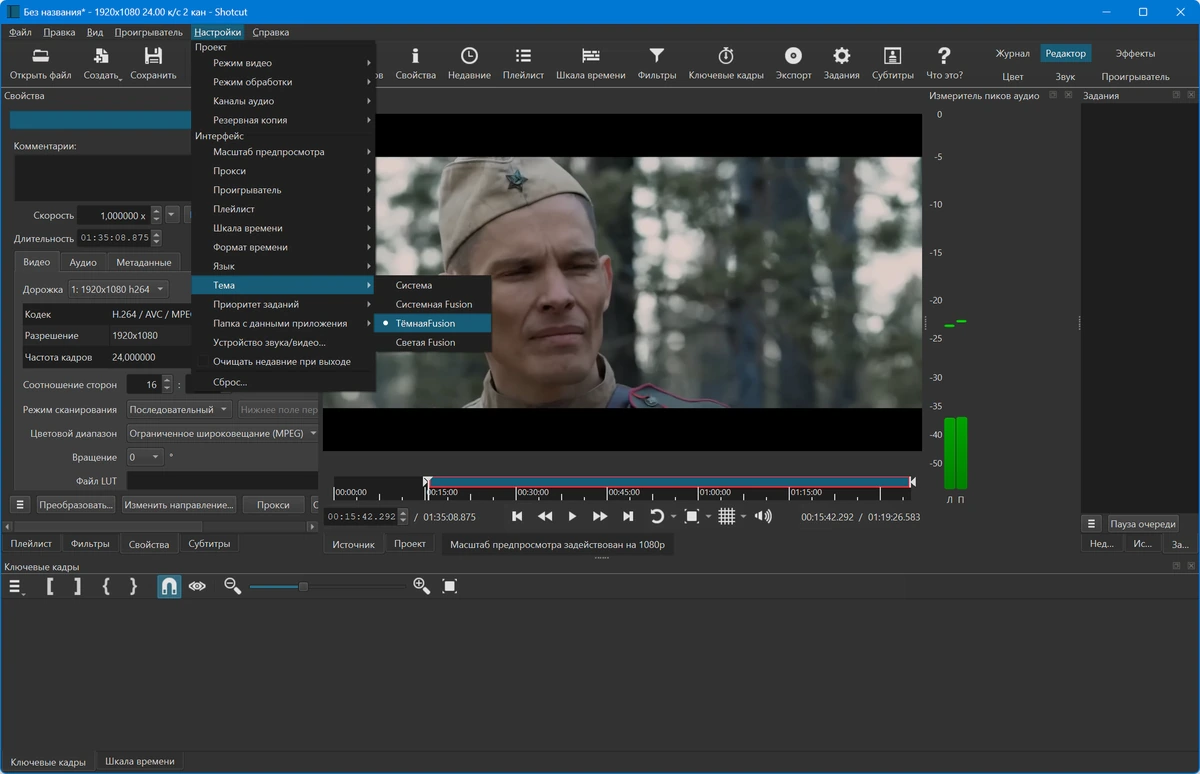Viewport: 1200px width, 774px height.
Task: Open the 'Вращение' rotation dropdown
Action: pos(144,457)
